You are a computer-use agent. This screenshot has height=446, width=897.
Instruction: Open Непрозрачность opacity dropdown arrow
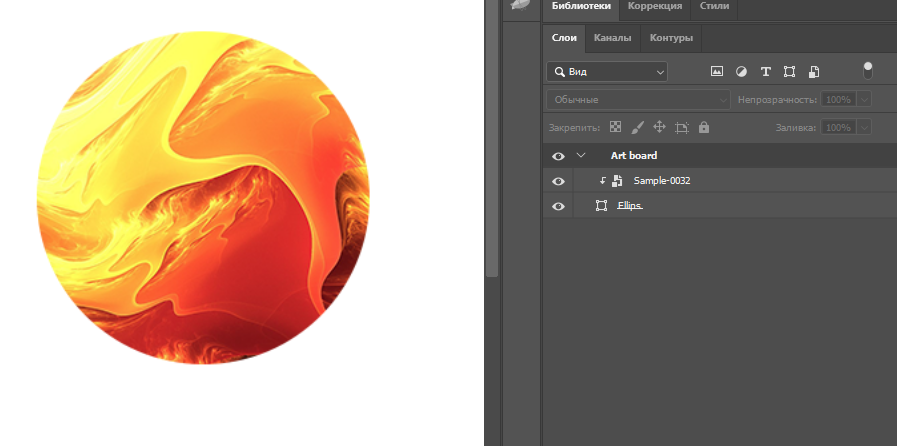[x=864, y=99]
